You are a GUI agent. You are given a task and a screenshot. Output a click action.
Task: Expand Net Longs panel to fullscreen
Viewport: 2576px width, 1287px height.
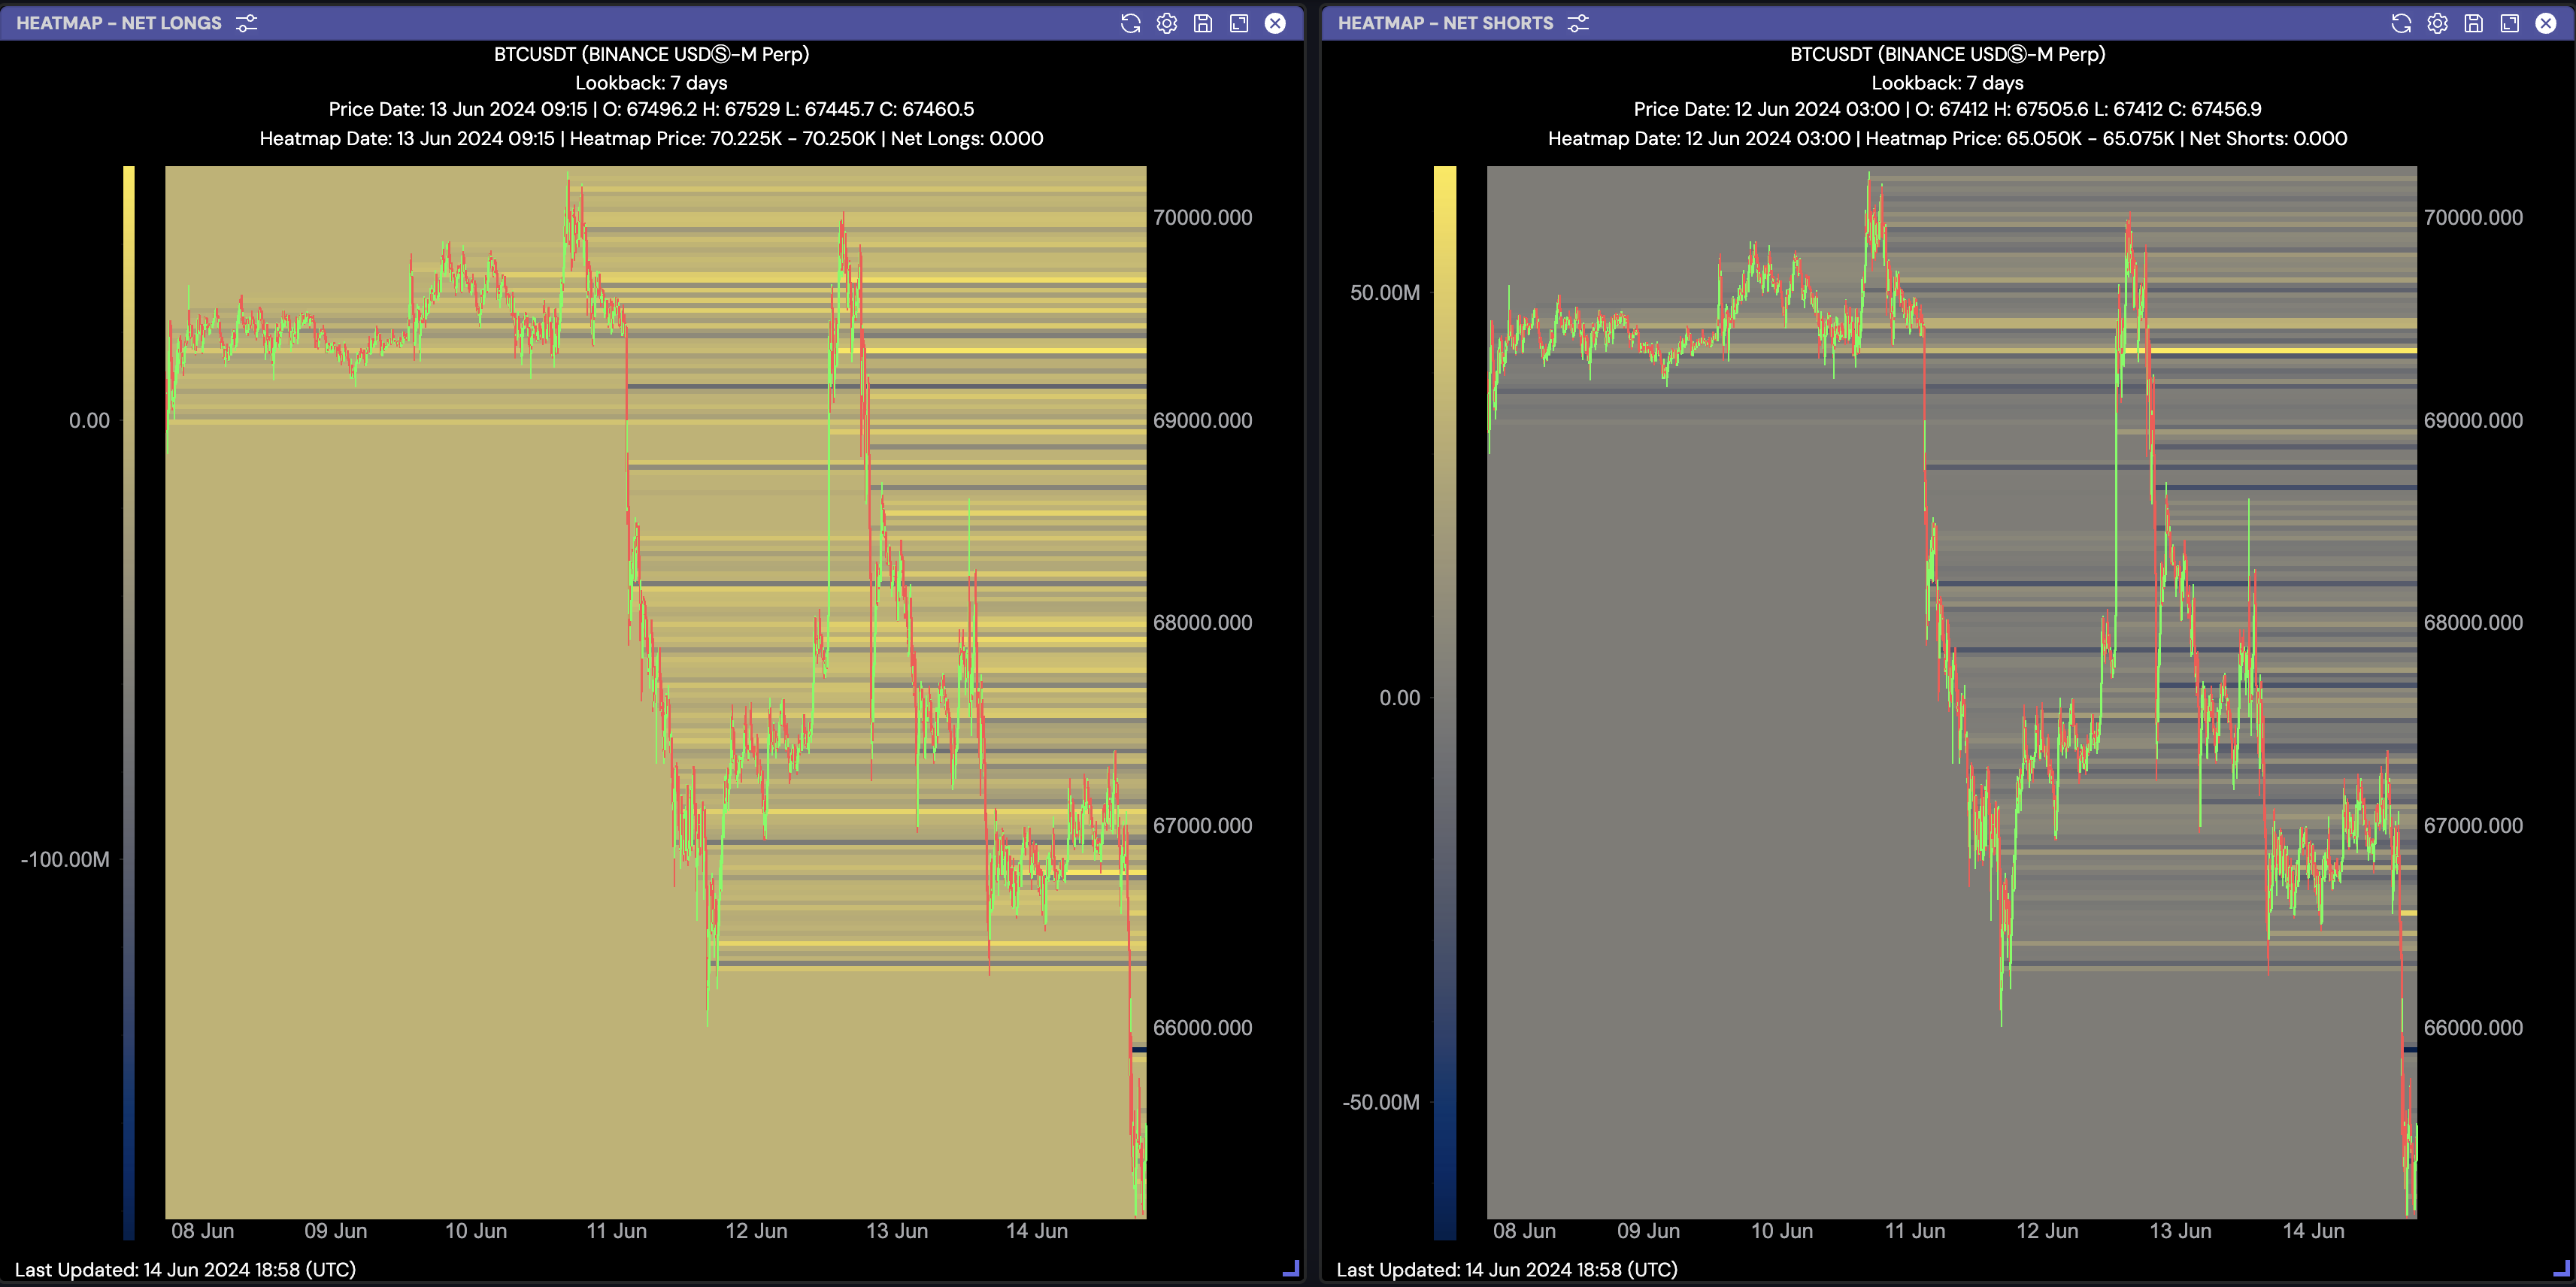[x=1239, y=23]
